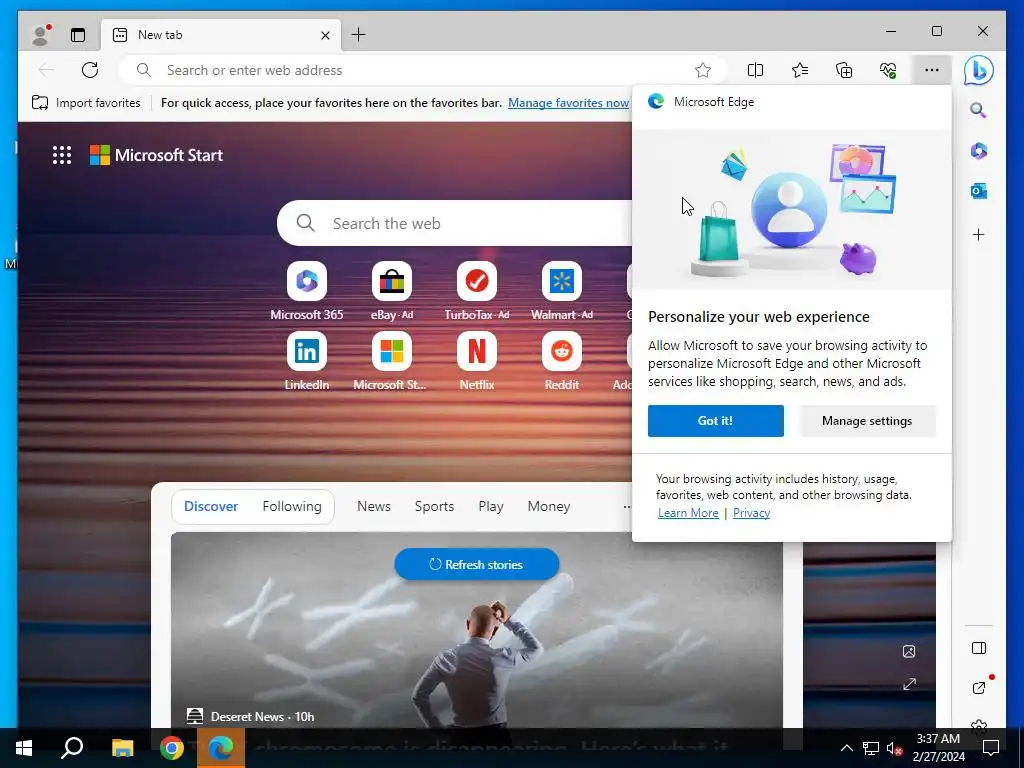Open the Reddit quick link

[562, 361]
